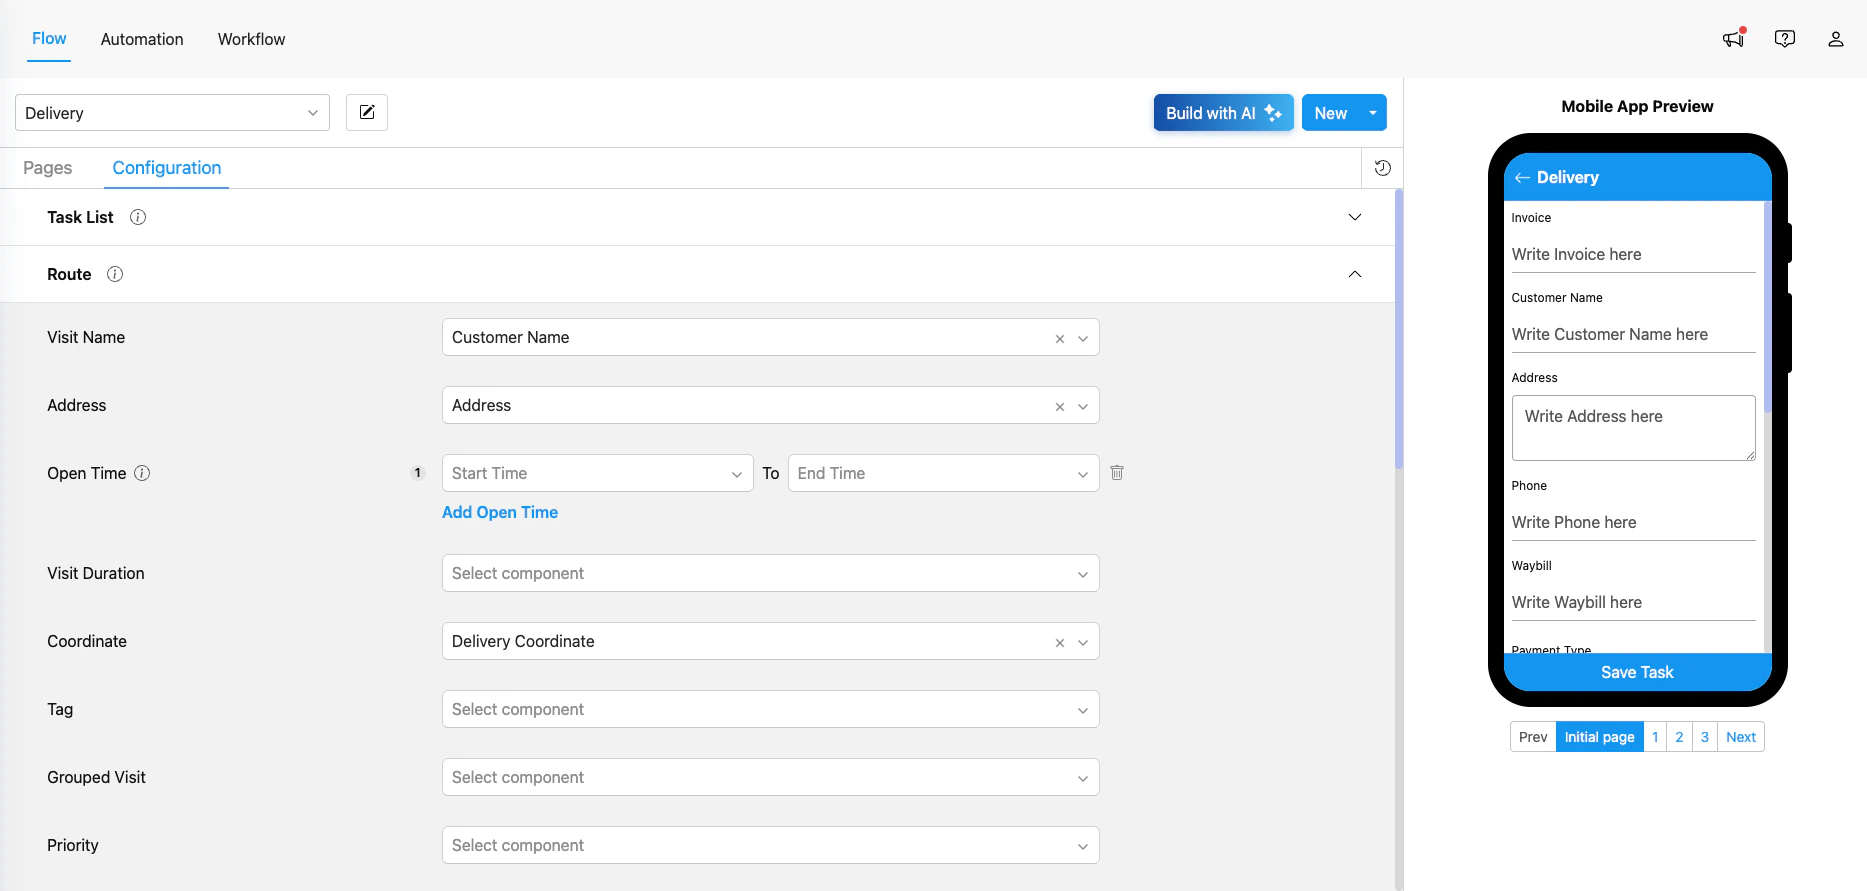This screenshot has height=891, width=1867.
Task: Delete open time row with trash icon
Action: 1117,472
